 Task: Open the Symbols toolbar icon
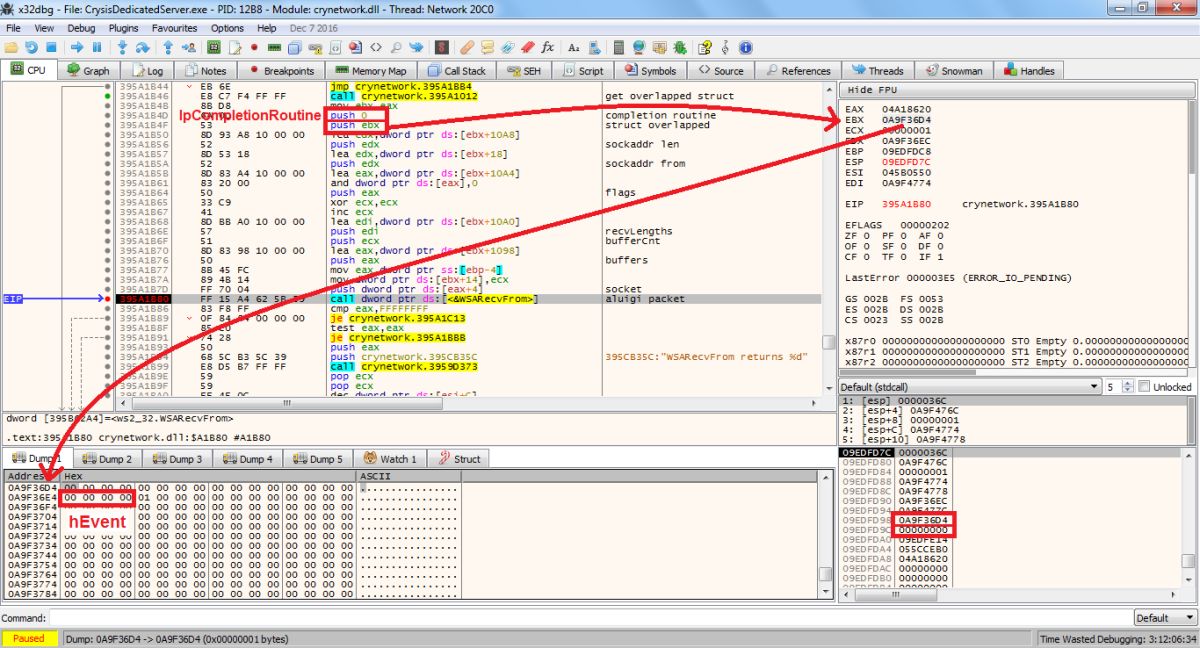click(x=356, y=47)
